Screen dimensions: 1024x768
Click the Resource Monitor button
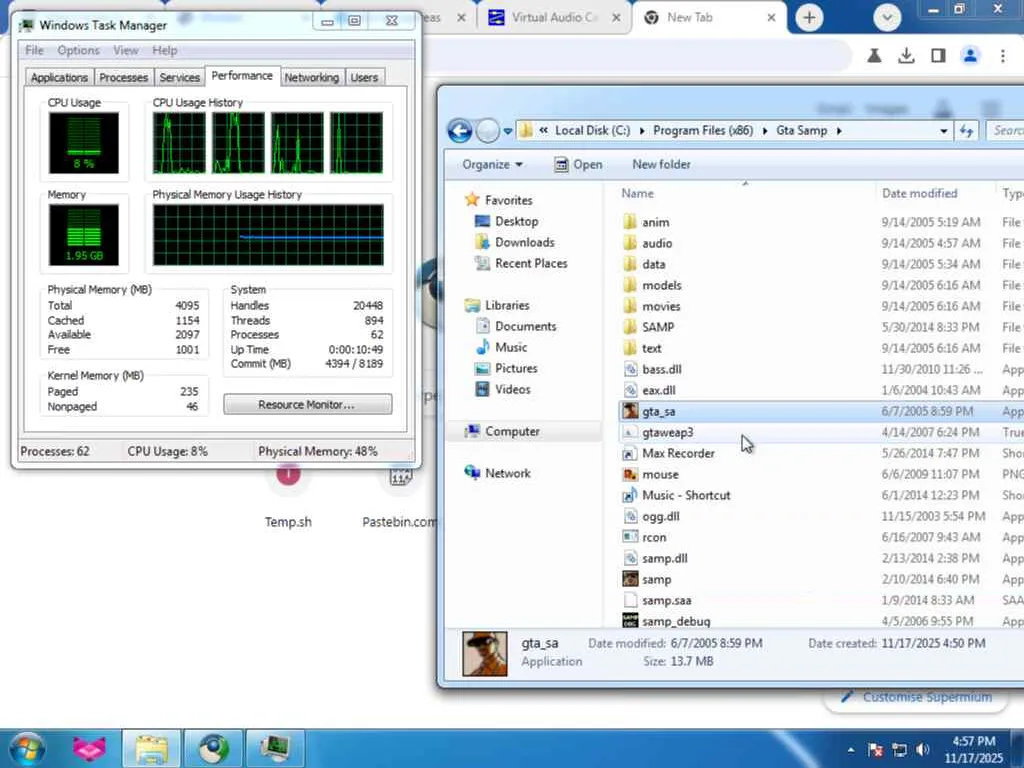coord(308,404)
